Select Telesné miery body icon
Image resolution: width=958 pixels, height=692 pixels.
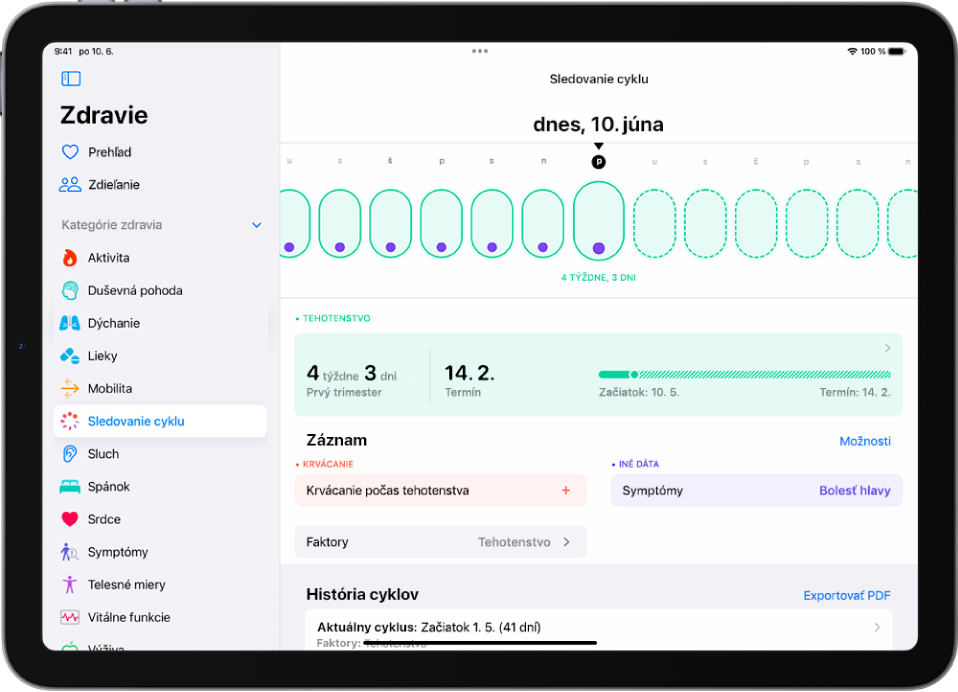(x=70, y=585)
